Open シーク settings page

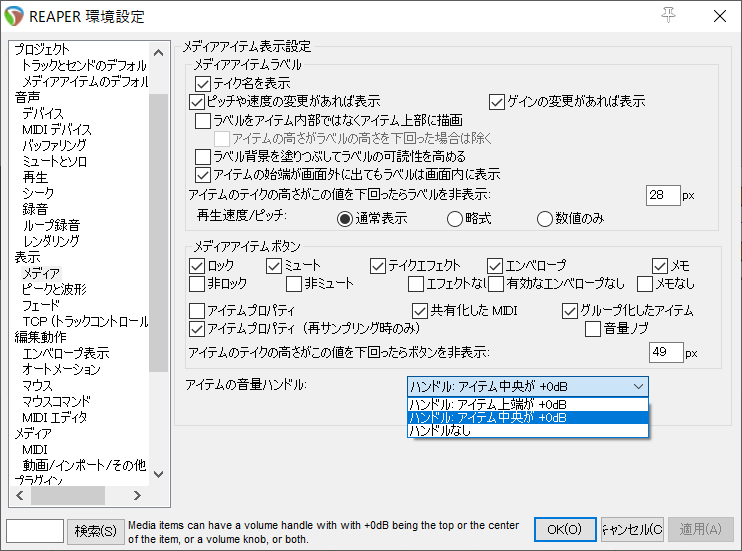point(38,193)
